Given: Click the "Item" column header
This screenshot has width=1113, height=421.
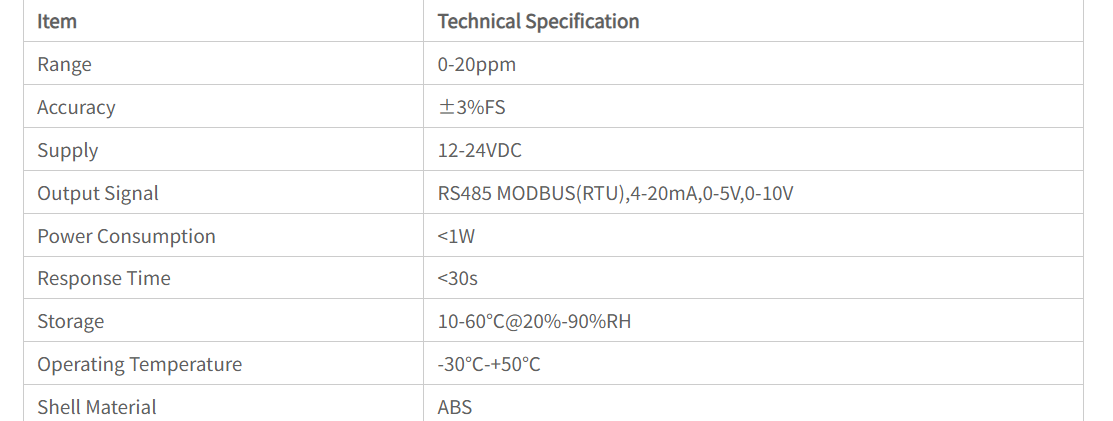Looking at the screenshot, I should tap(57, 21).
